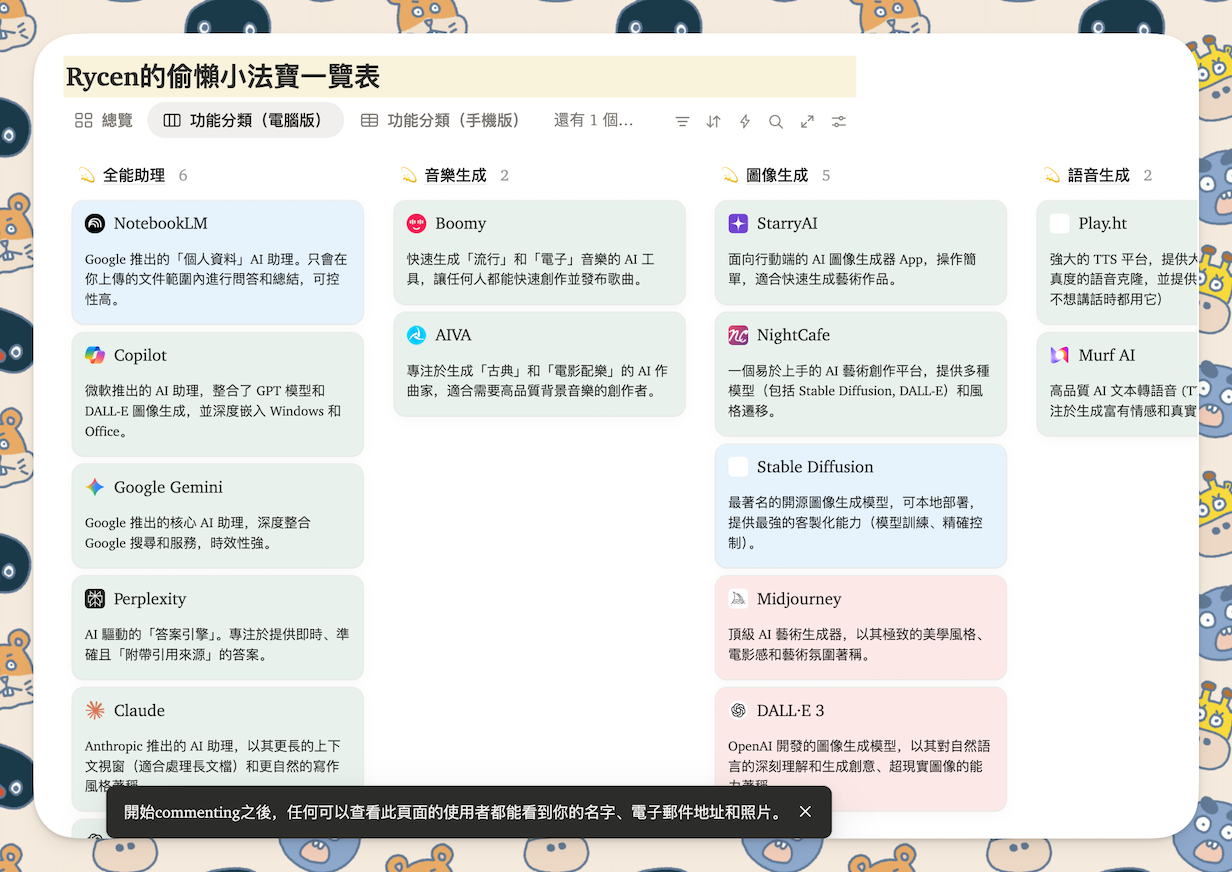1232x872 pixels.
Task: Click the Copilot logo icon
Action: (x=95, y=355)
